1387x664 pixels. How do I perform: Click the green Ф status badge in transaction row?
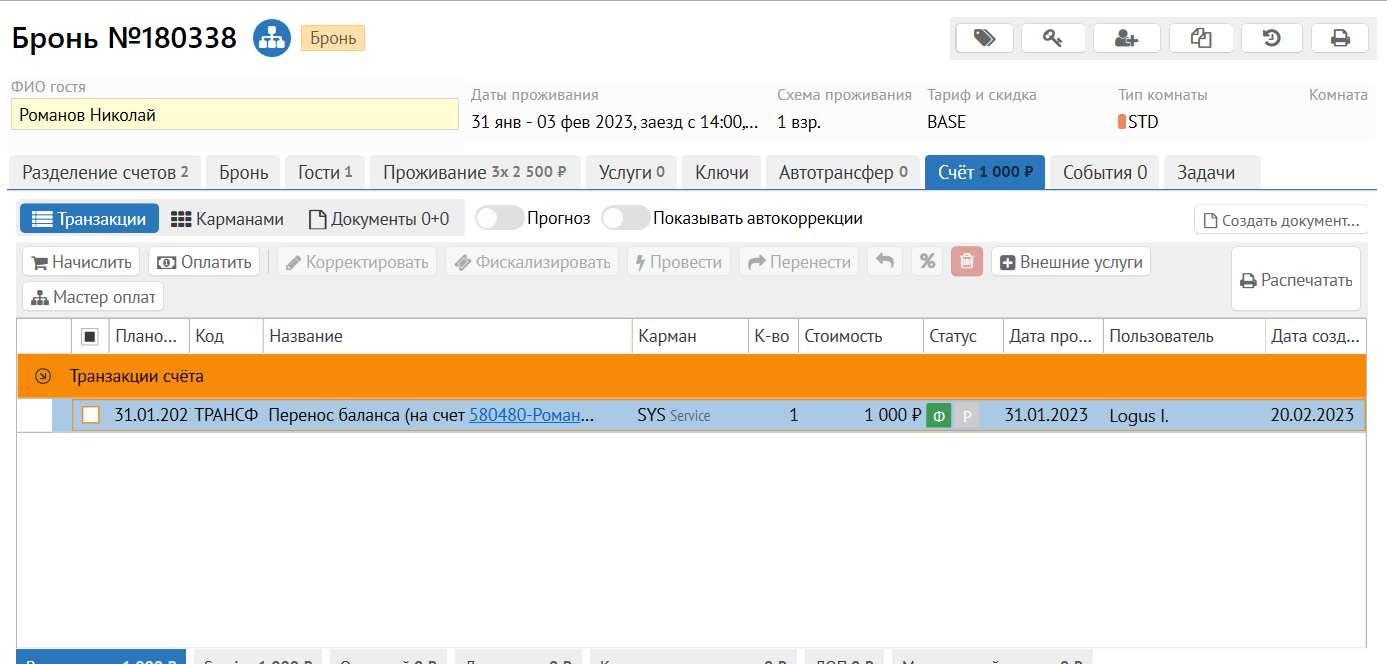click(x=938, y=416)
